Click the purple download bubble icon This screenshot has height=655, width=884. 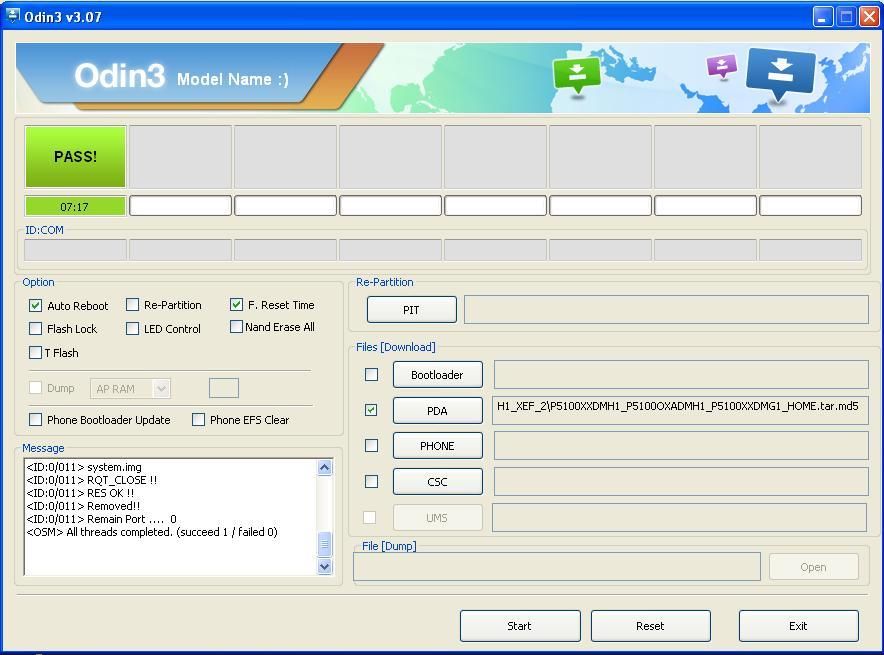click(721, 66)
